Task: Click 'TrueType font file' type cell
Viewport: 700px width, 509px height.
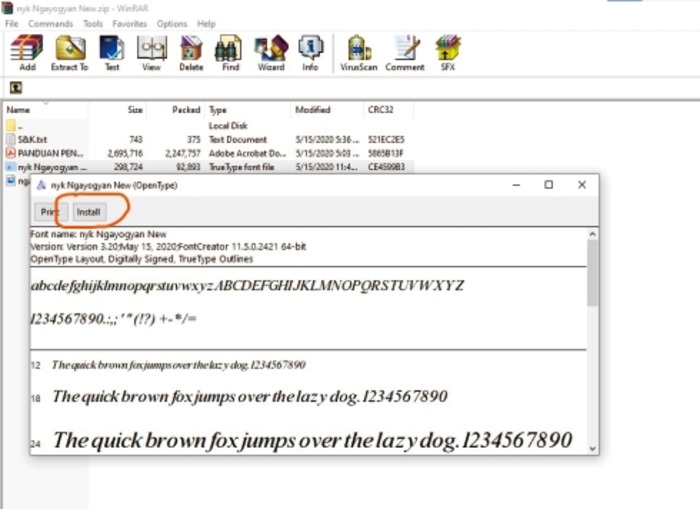Action: pyautogui.click(x=242, y=167)
